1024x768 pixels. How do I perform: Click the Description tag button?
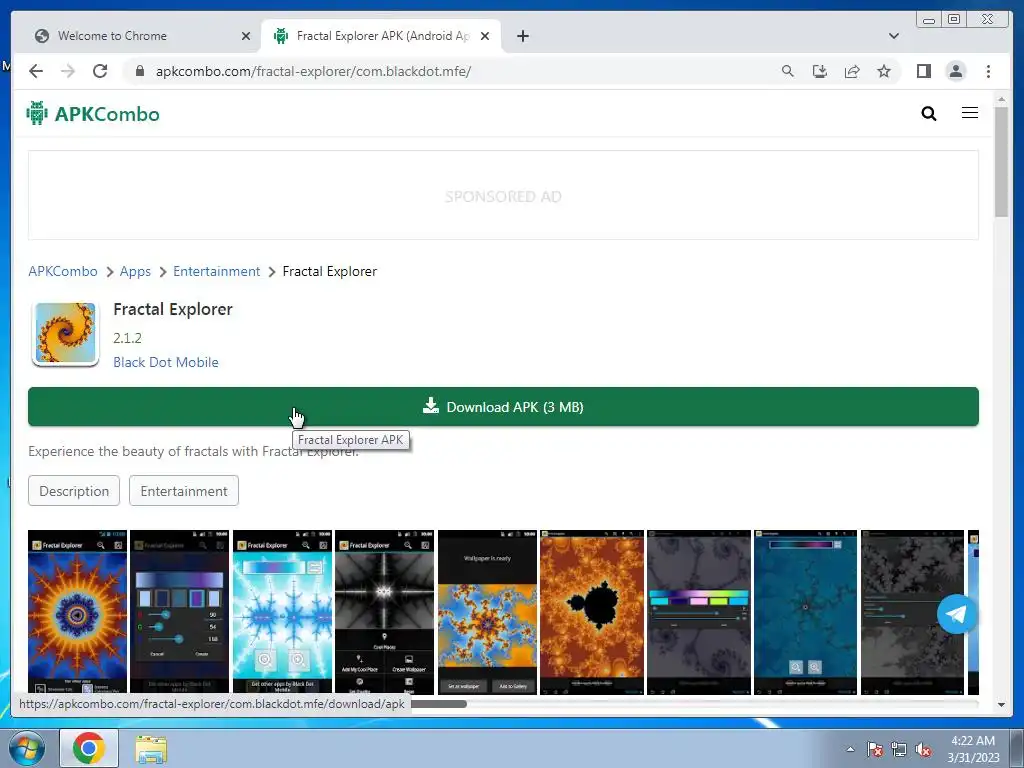(x=74, y=490)
